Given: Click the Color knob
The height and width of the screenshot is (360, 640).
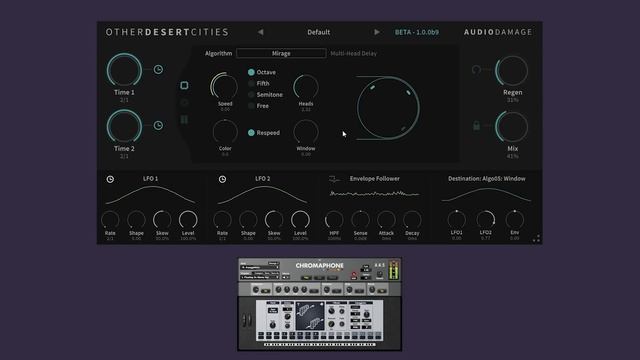Looking at the screenshot, I should coord(225,132).
